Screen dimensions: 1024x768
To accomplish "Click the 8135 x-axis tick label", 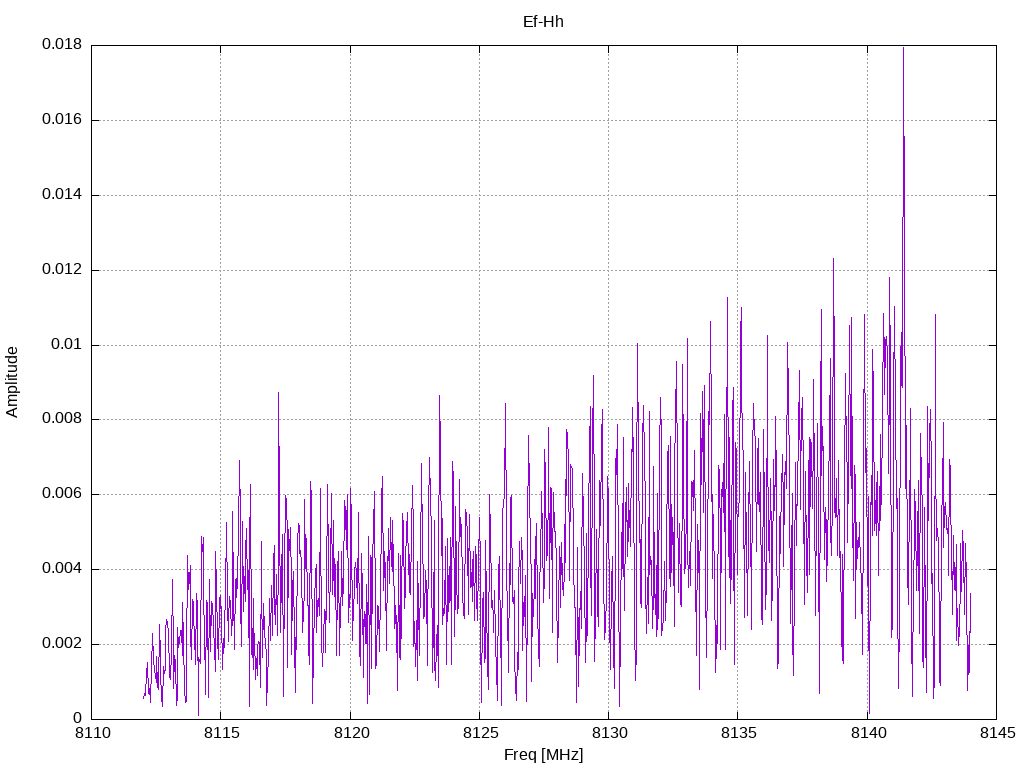I will 739,733.
